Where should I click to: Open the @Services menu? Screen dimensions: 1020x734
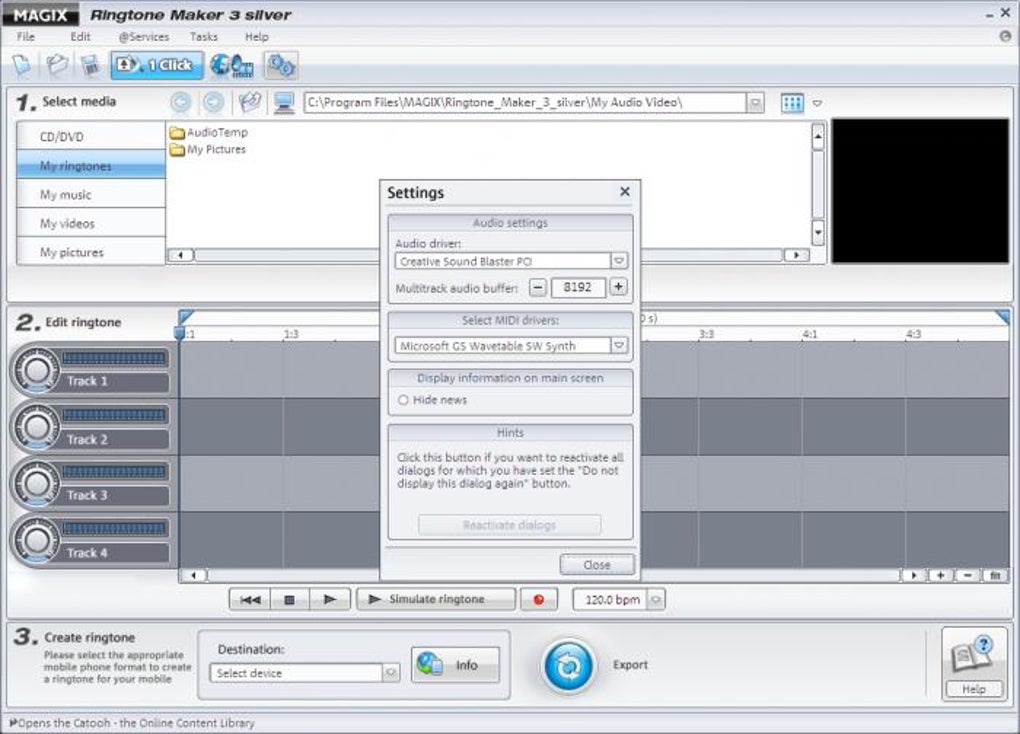[144, 36]
